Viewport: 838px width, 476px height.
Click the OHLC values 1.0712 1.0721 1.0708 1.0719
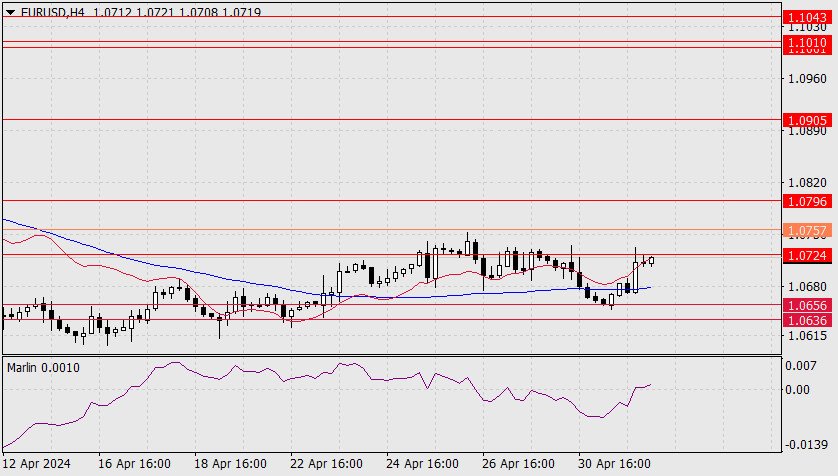[177, 12]
